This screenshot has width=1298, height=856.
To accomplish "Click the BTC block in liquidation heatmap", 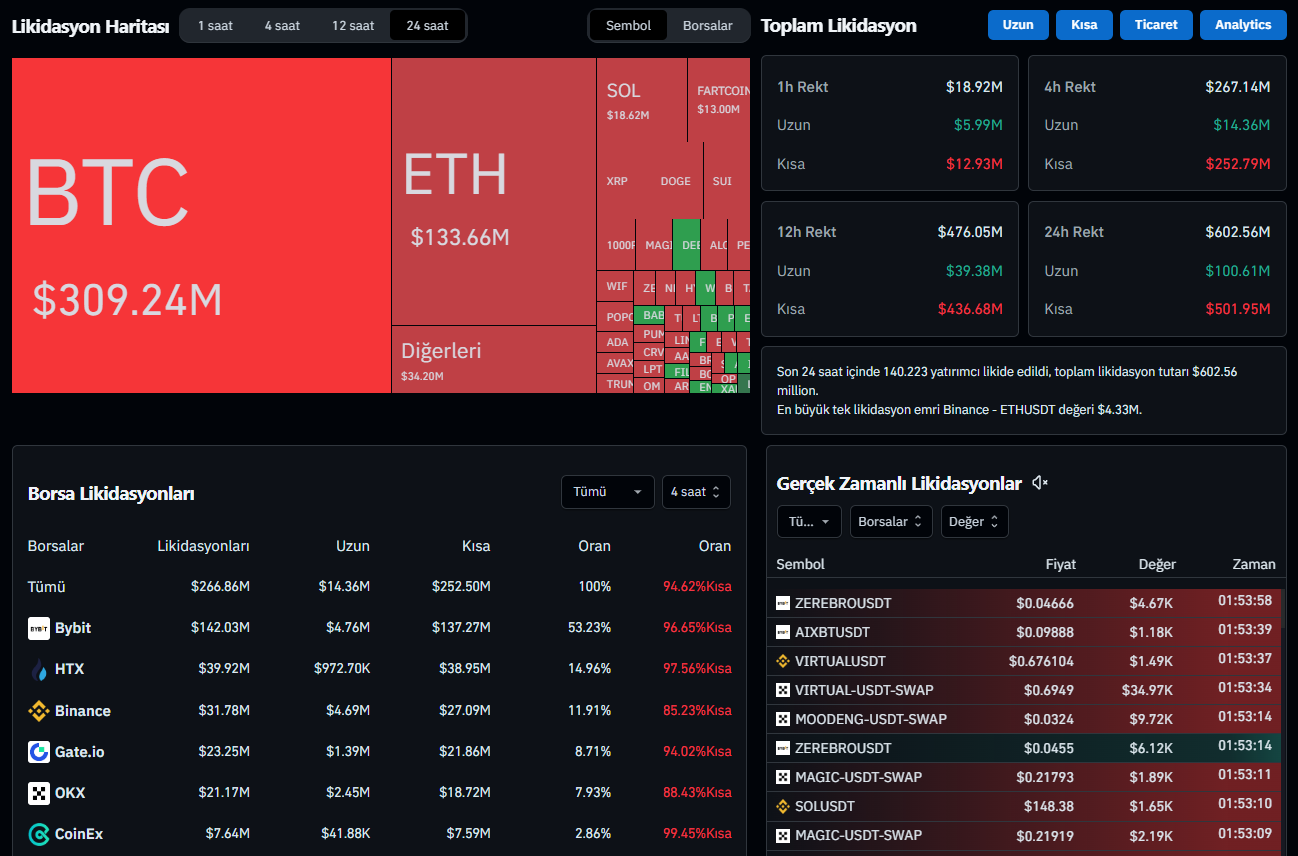I will click(200, 225).
